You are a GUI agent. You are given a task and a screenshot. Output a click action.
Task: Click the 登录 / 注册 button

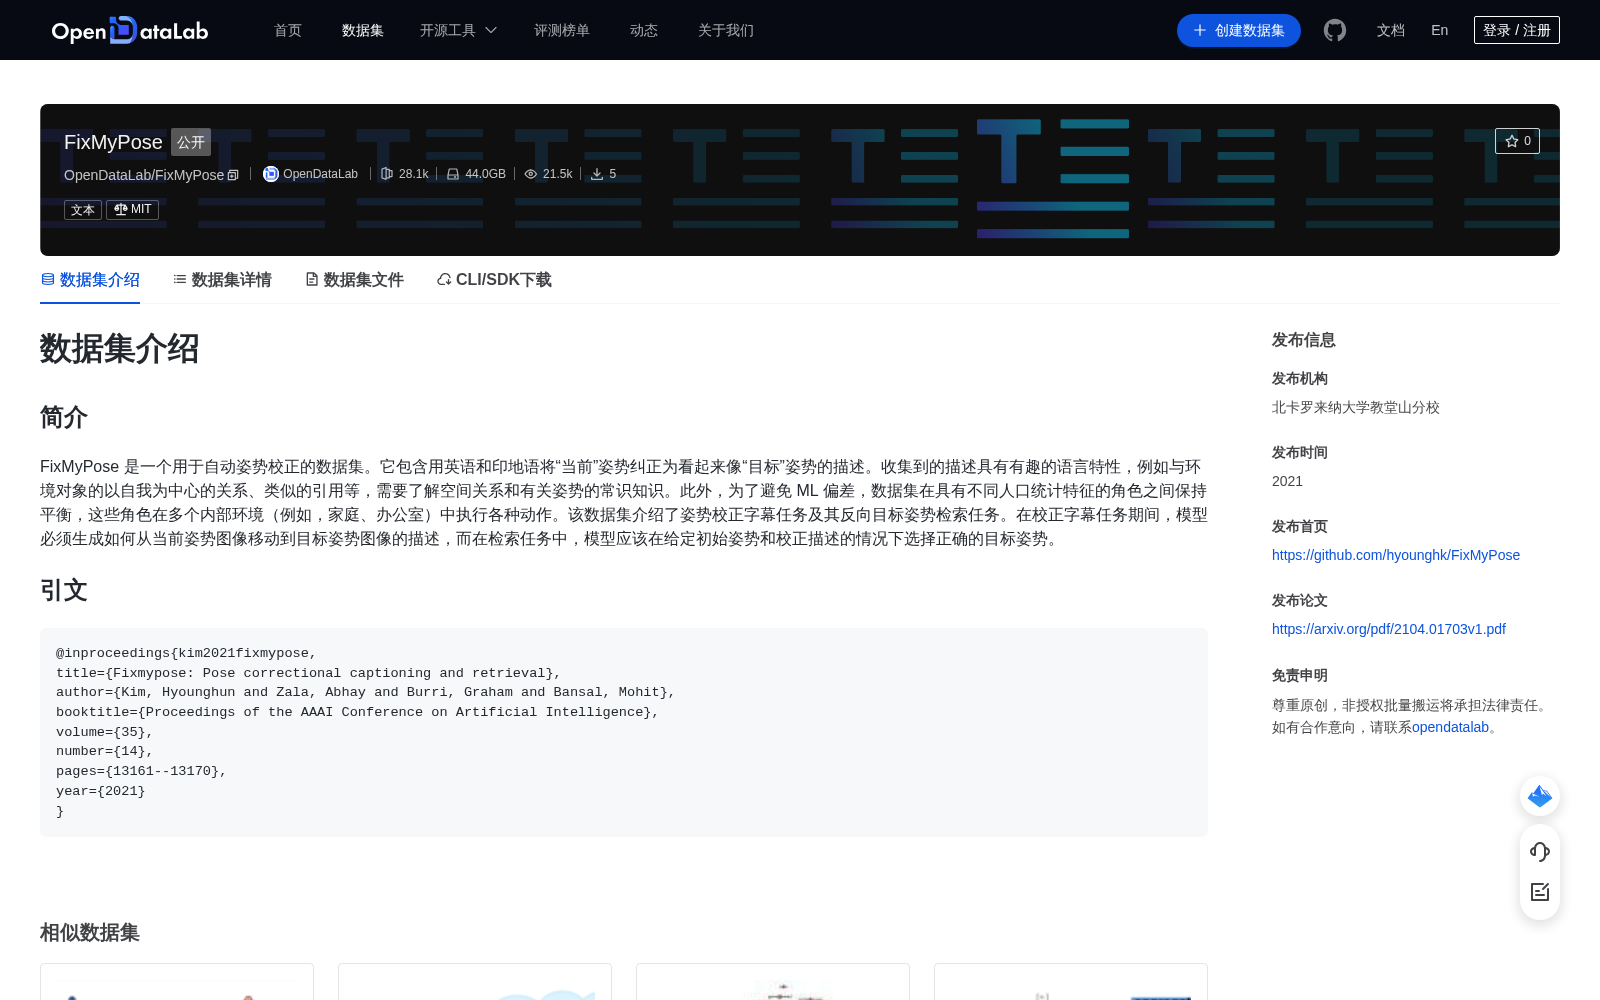click(1517, 30)
